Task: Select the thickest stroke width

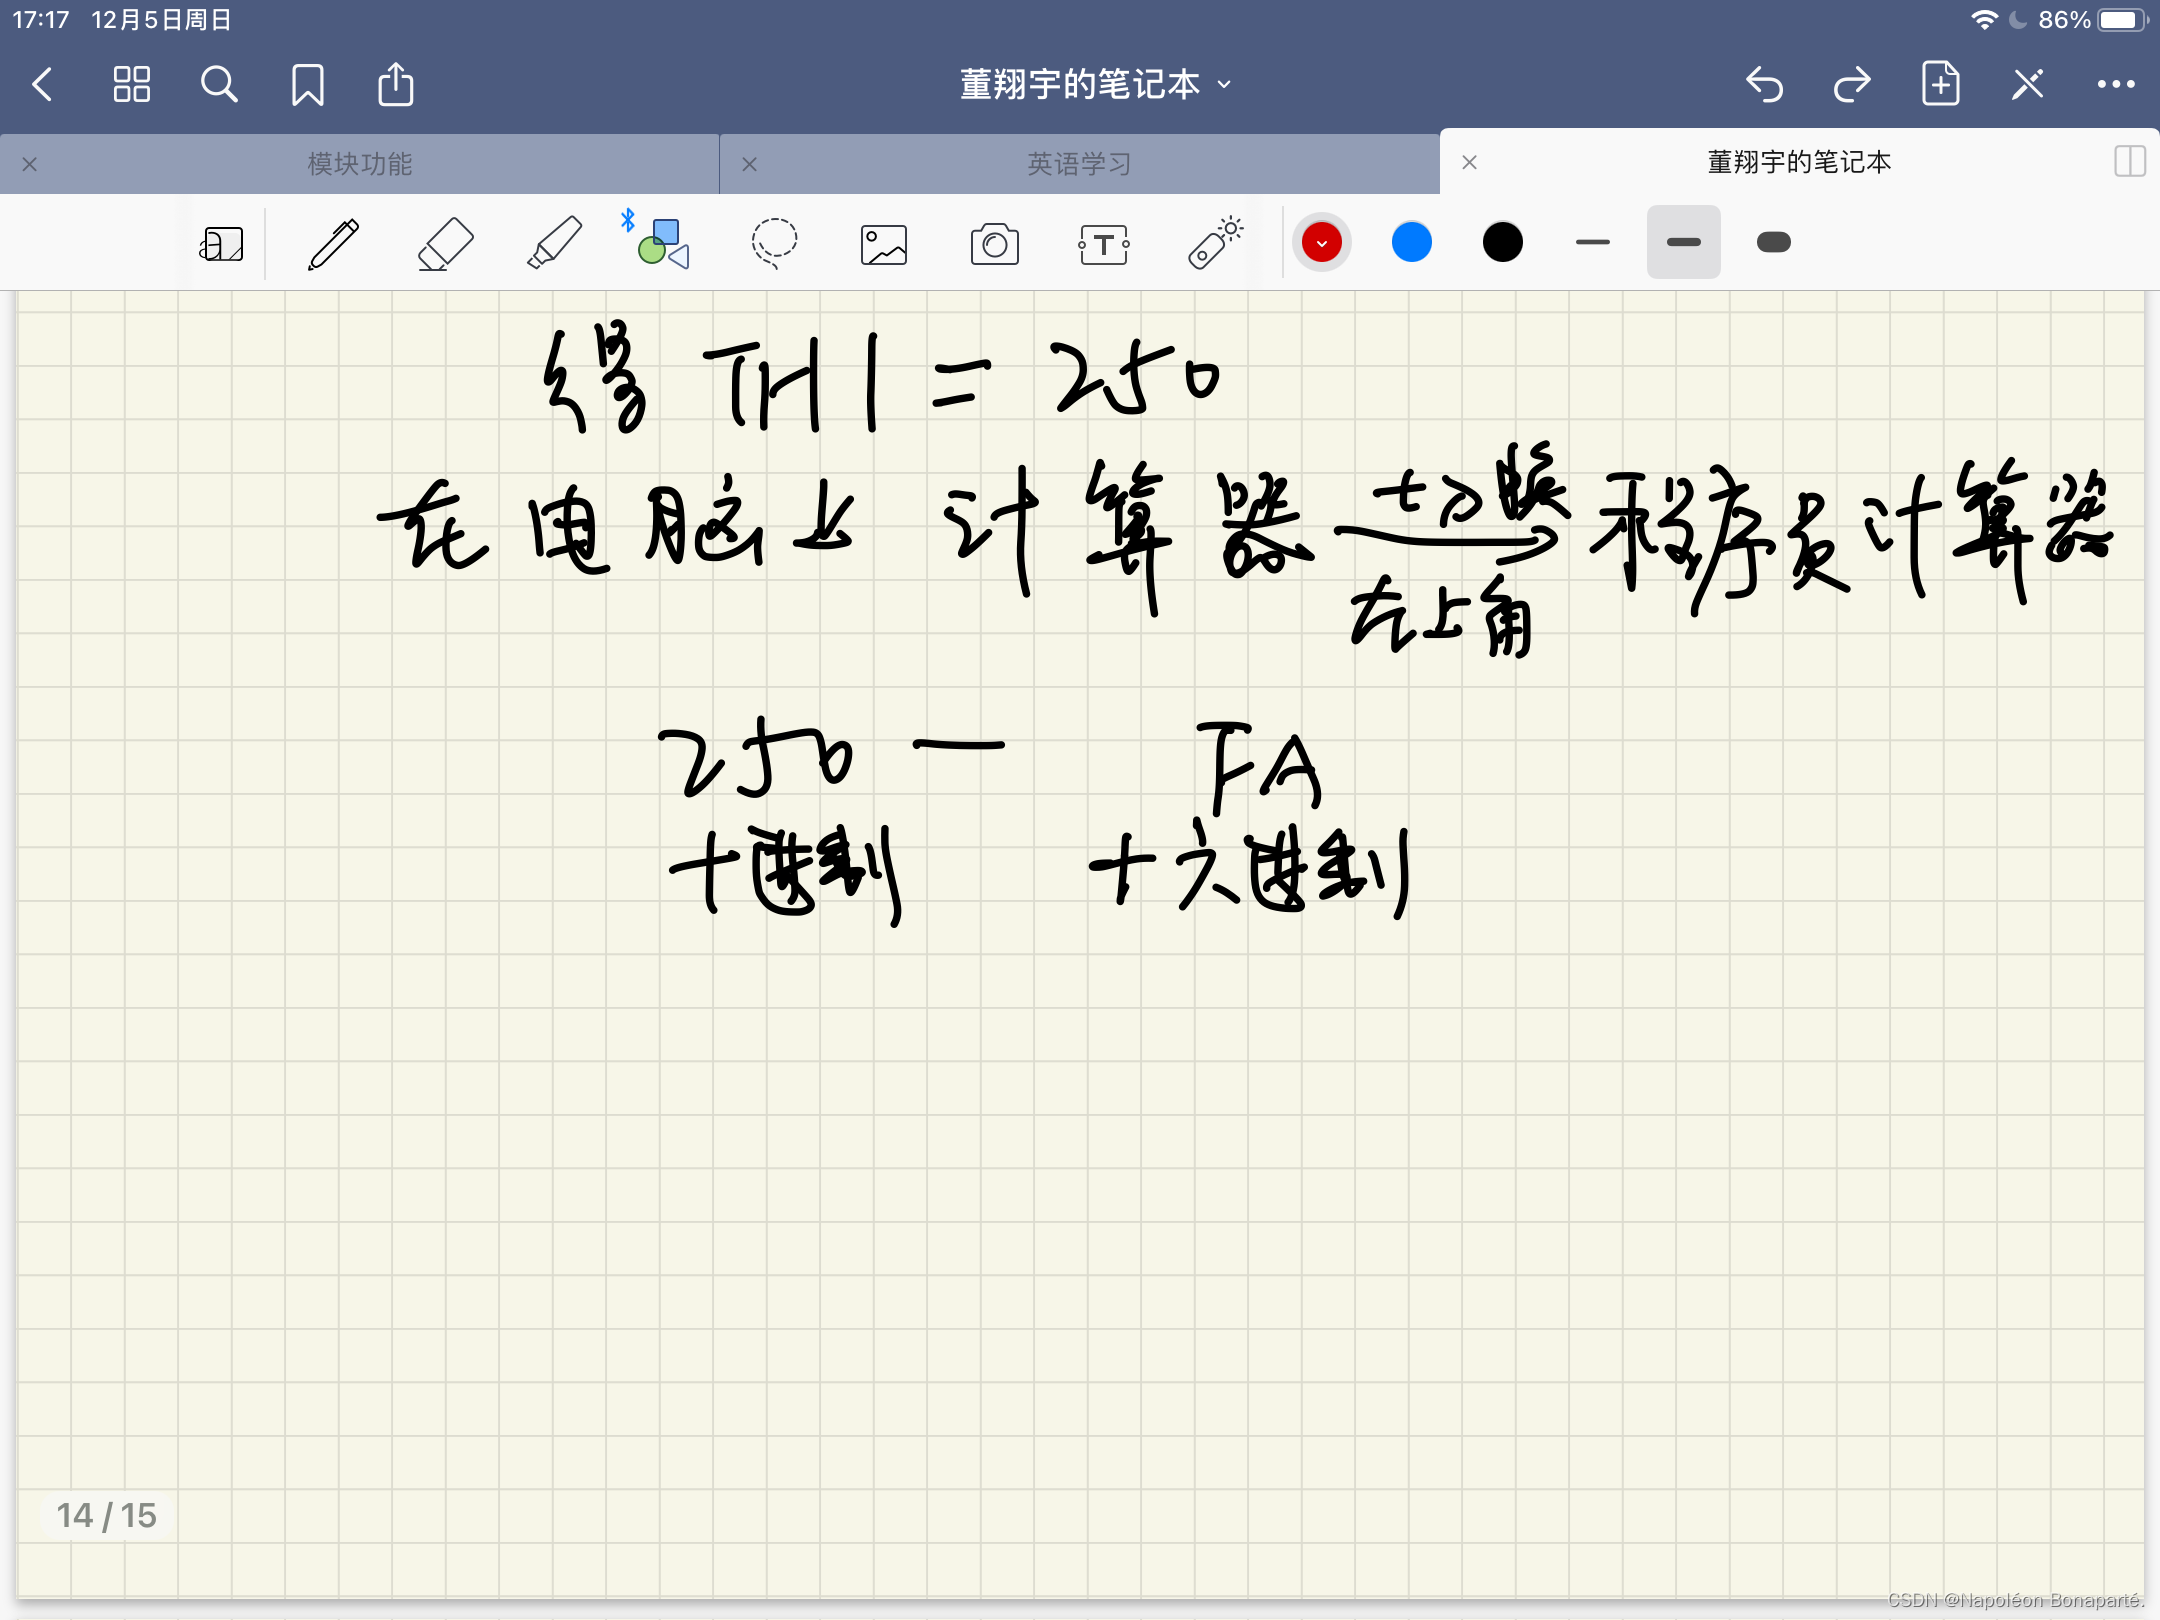Action: pos(1773,243)
